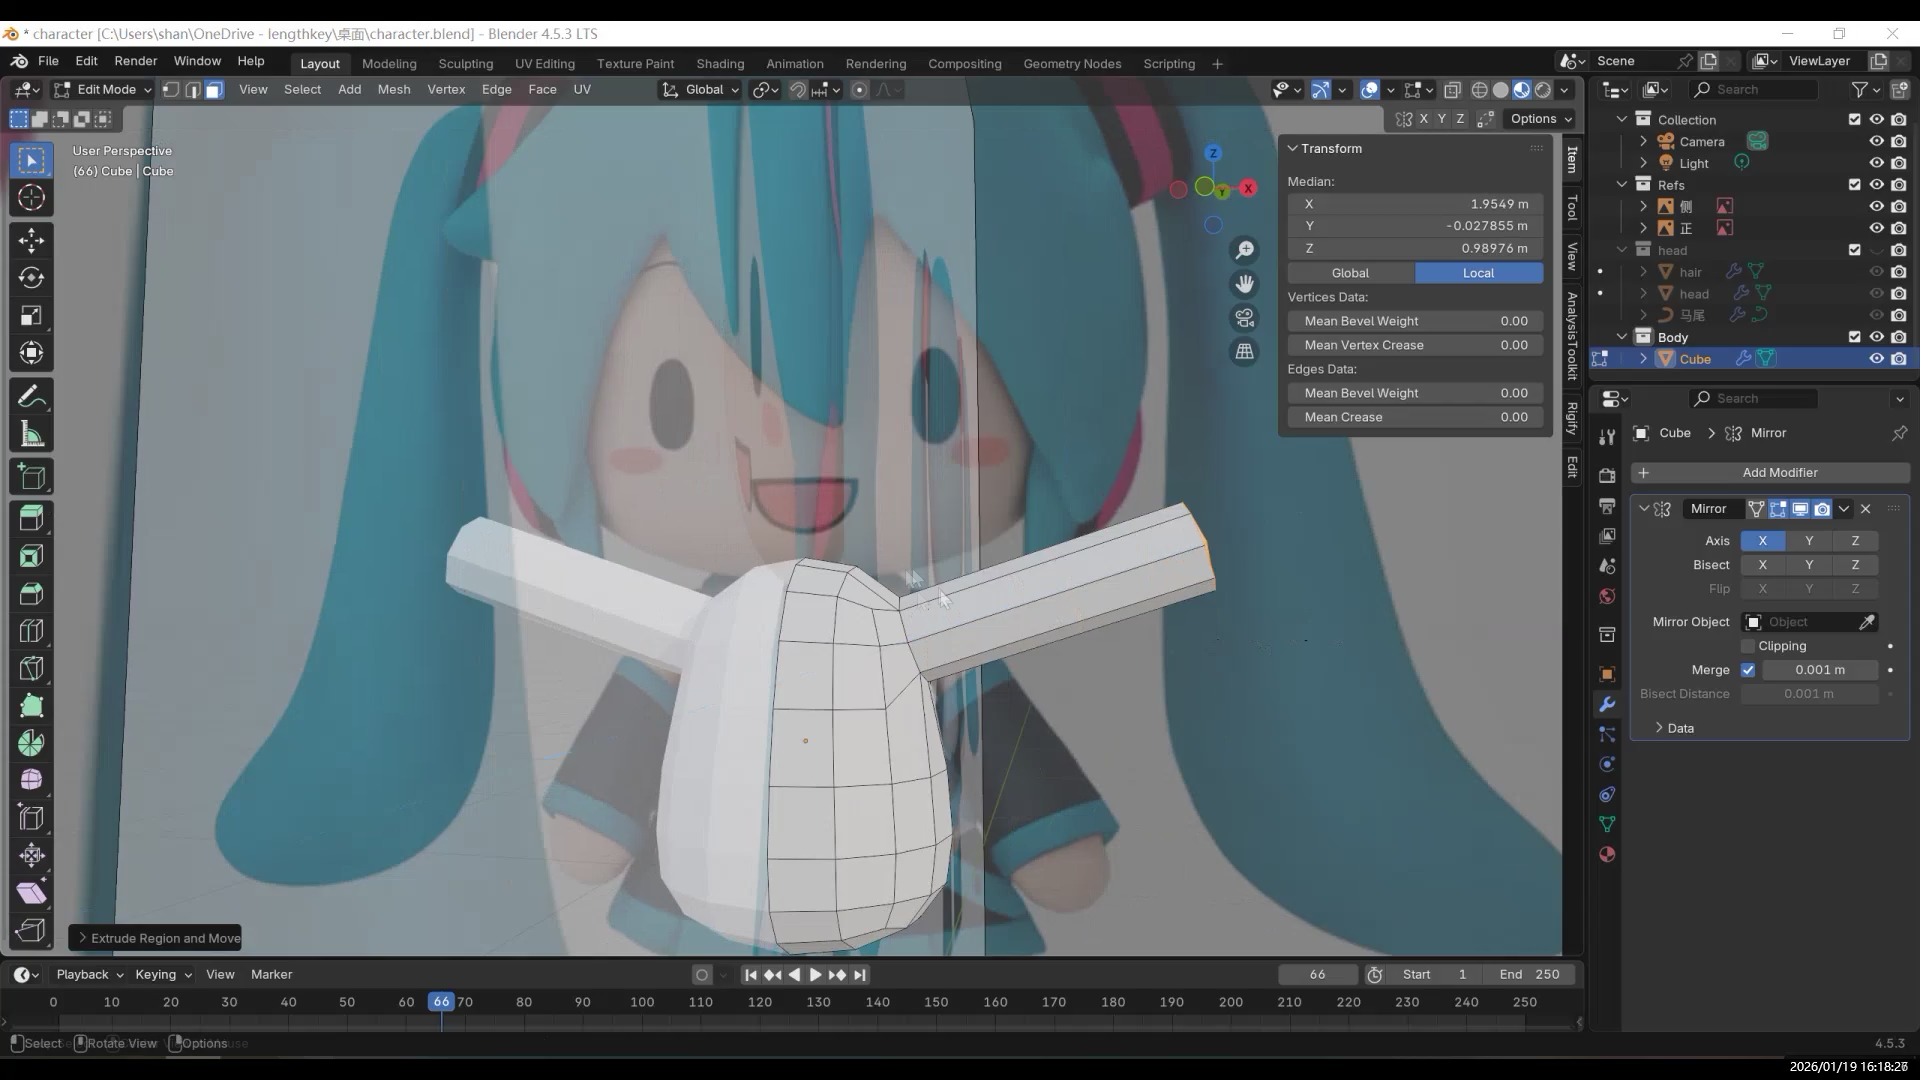
Task: Click the Merge distance value field
Action: [1819, 670]
